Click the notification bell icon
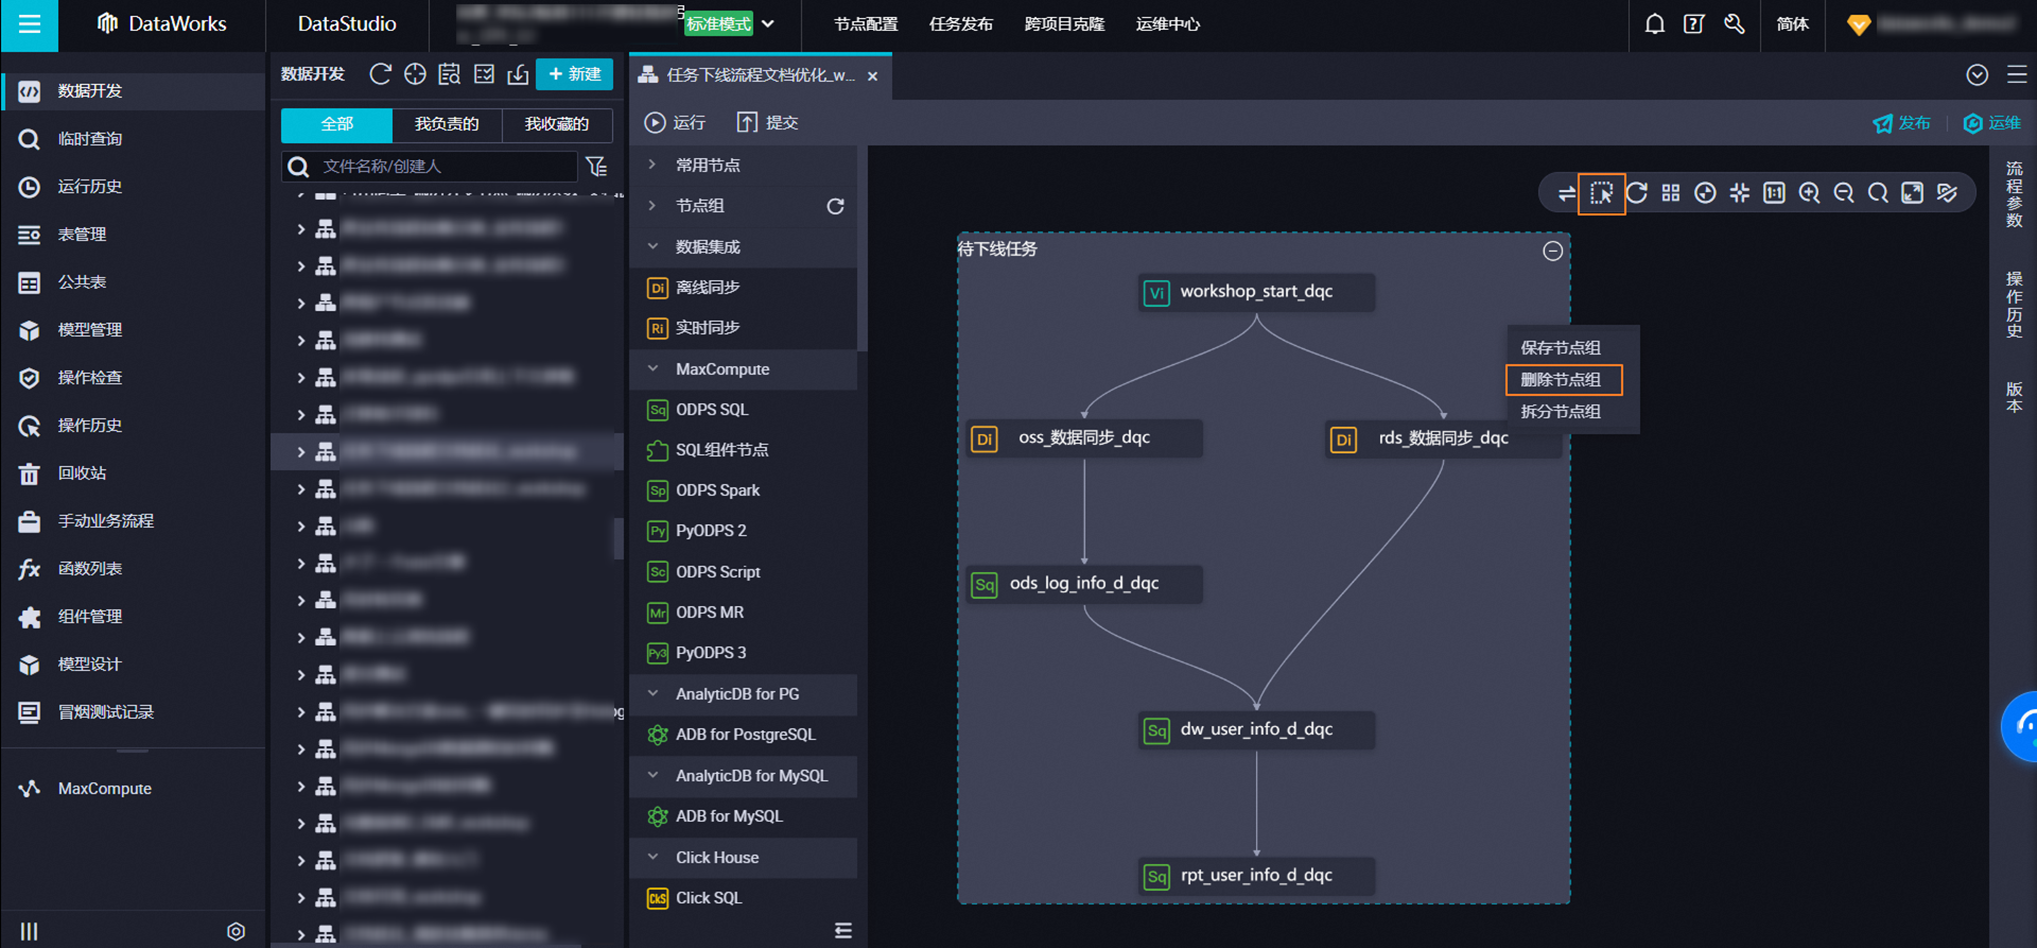The width and height of the screenshot is (2037, 948). (x=1655, y=24)
